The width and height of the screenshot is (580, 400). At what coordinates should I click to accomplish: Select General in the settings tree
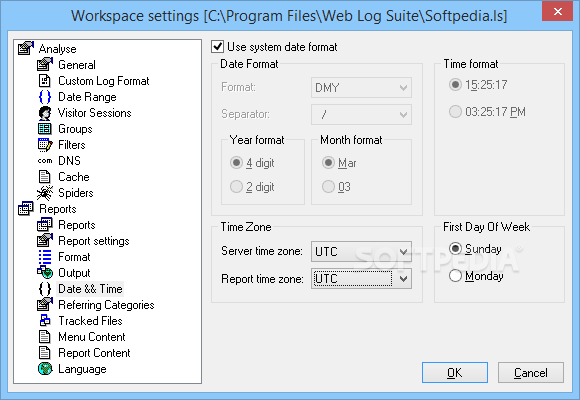[x=77, y=65]
